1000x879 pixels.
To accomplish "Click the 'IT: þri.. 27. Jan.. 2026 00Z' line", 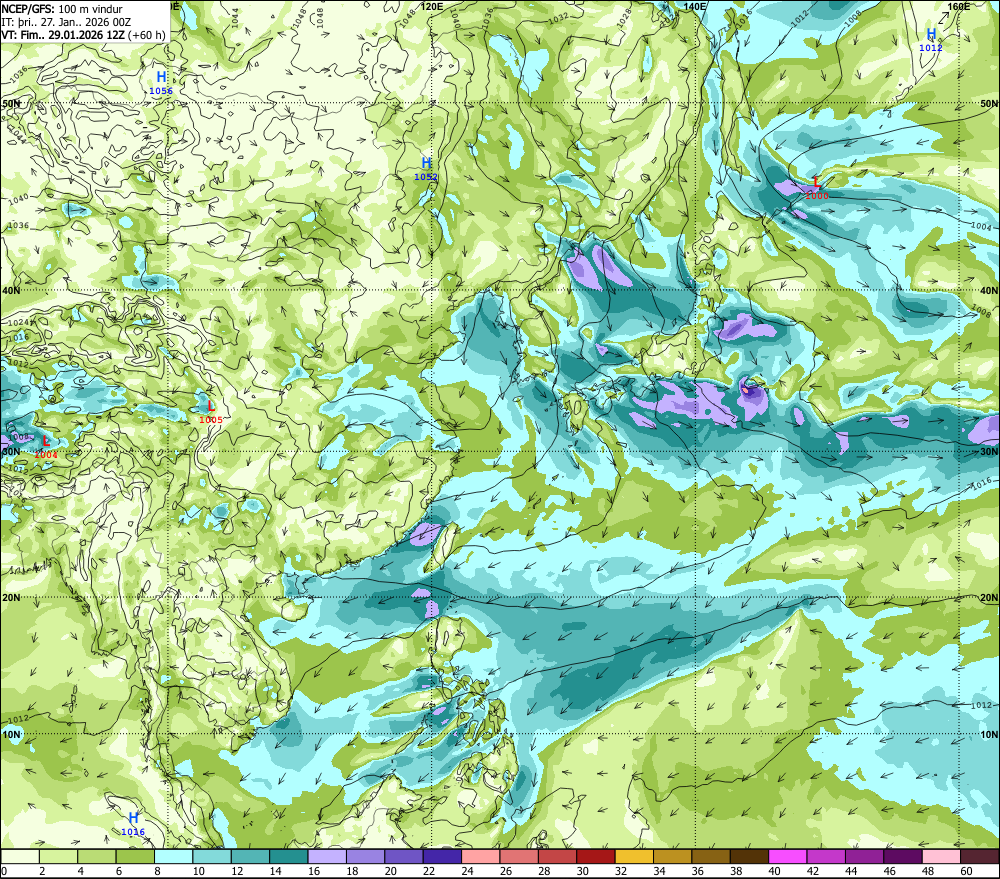I will (x=66, y=22).
